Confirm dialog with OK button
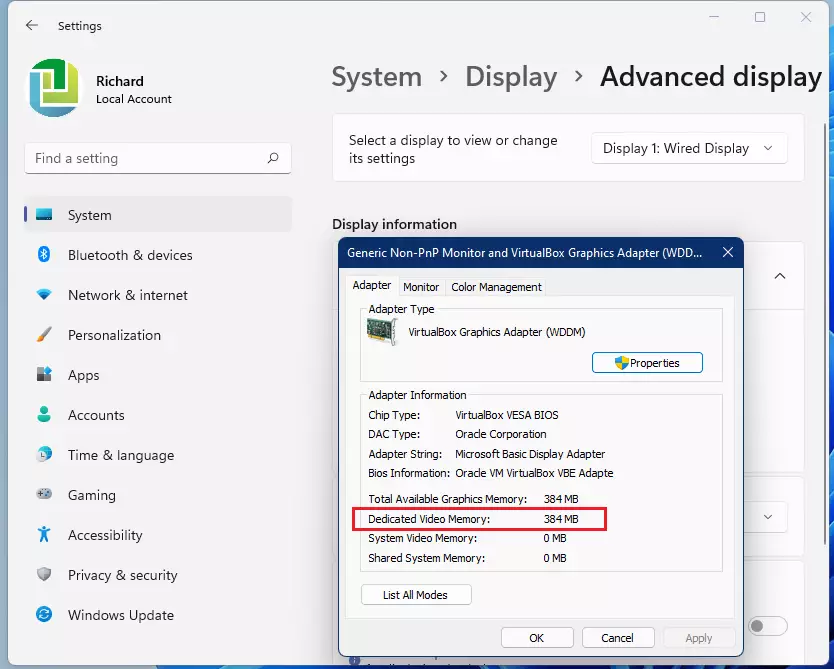Viewport: 834px width, 669px height. click(x=537, y=638)
